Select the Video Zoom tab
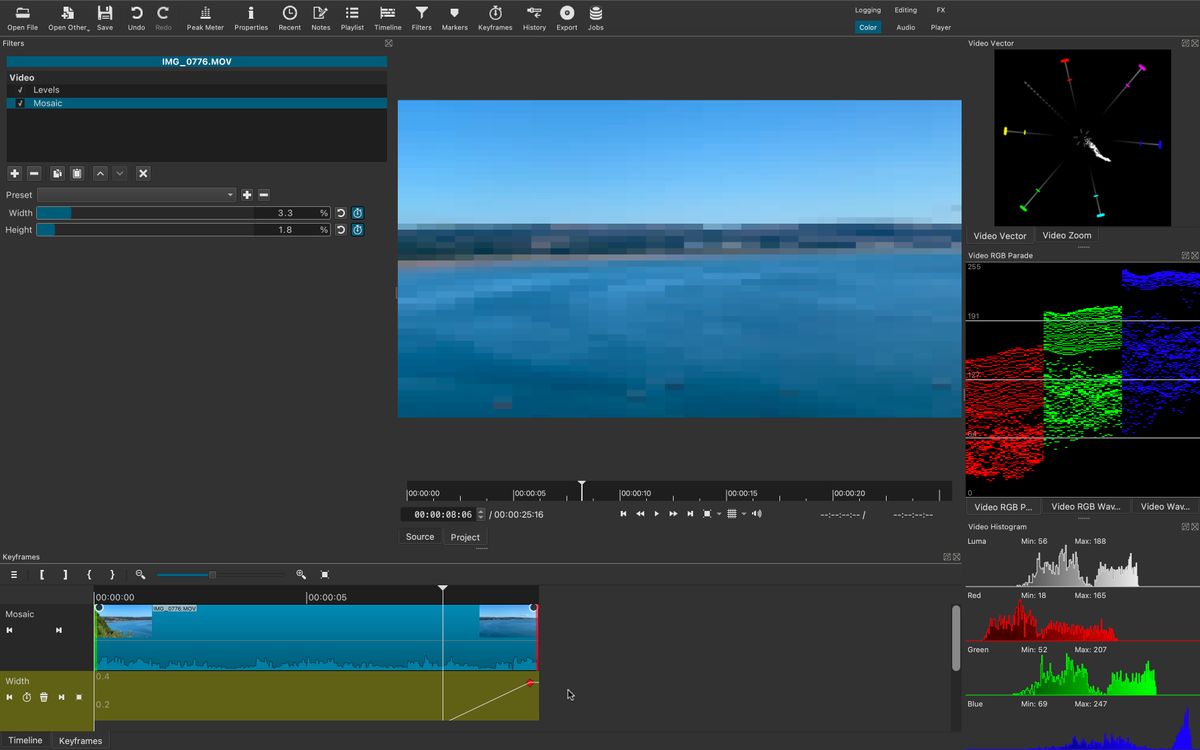Screen dimensions: 1200x750 coord(1066,235)
